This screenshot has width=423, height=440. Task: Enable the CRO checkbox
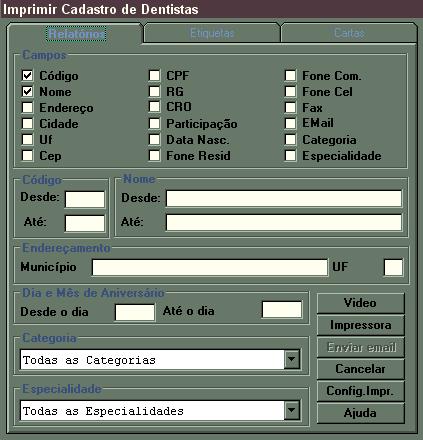(x=154, y=107)
